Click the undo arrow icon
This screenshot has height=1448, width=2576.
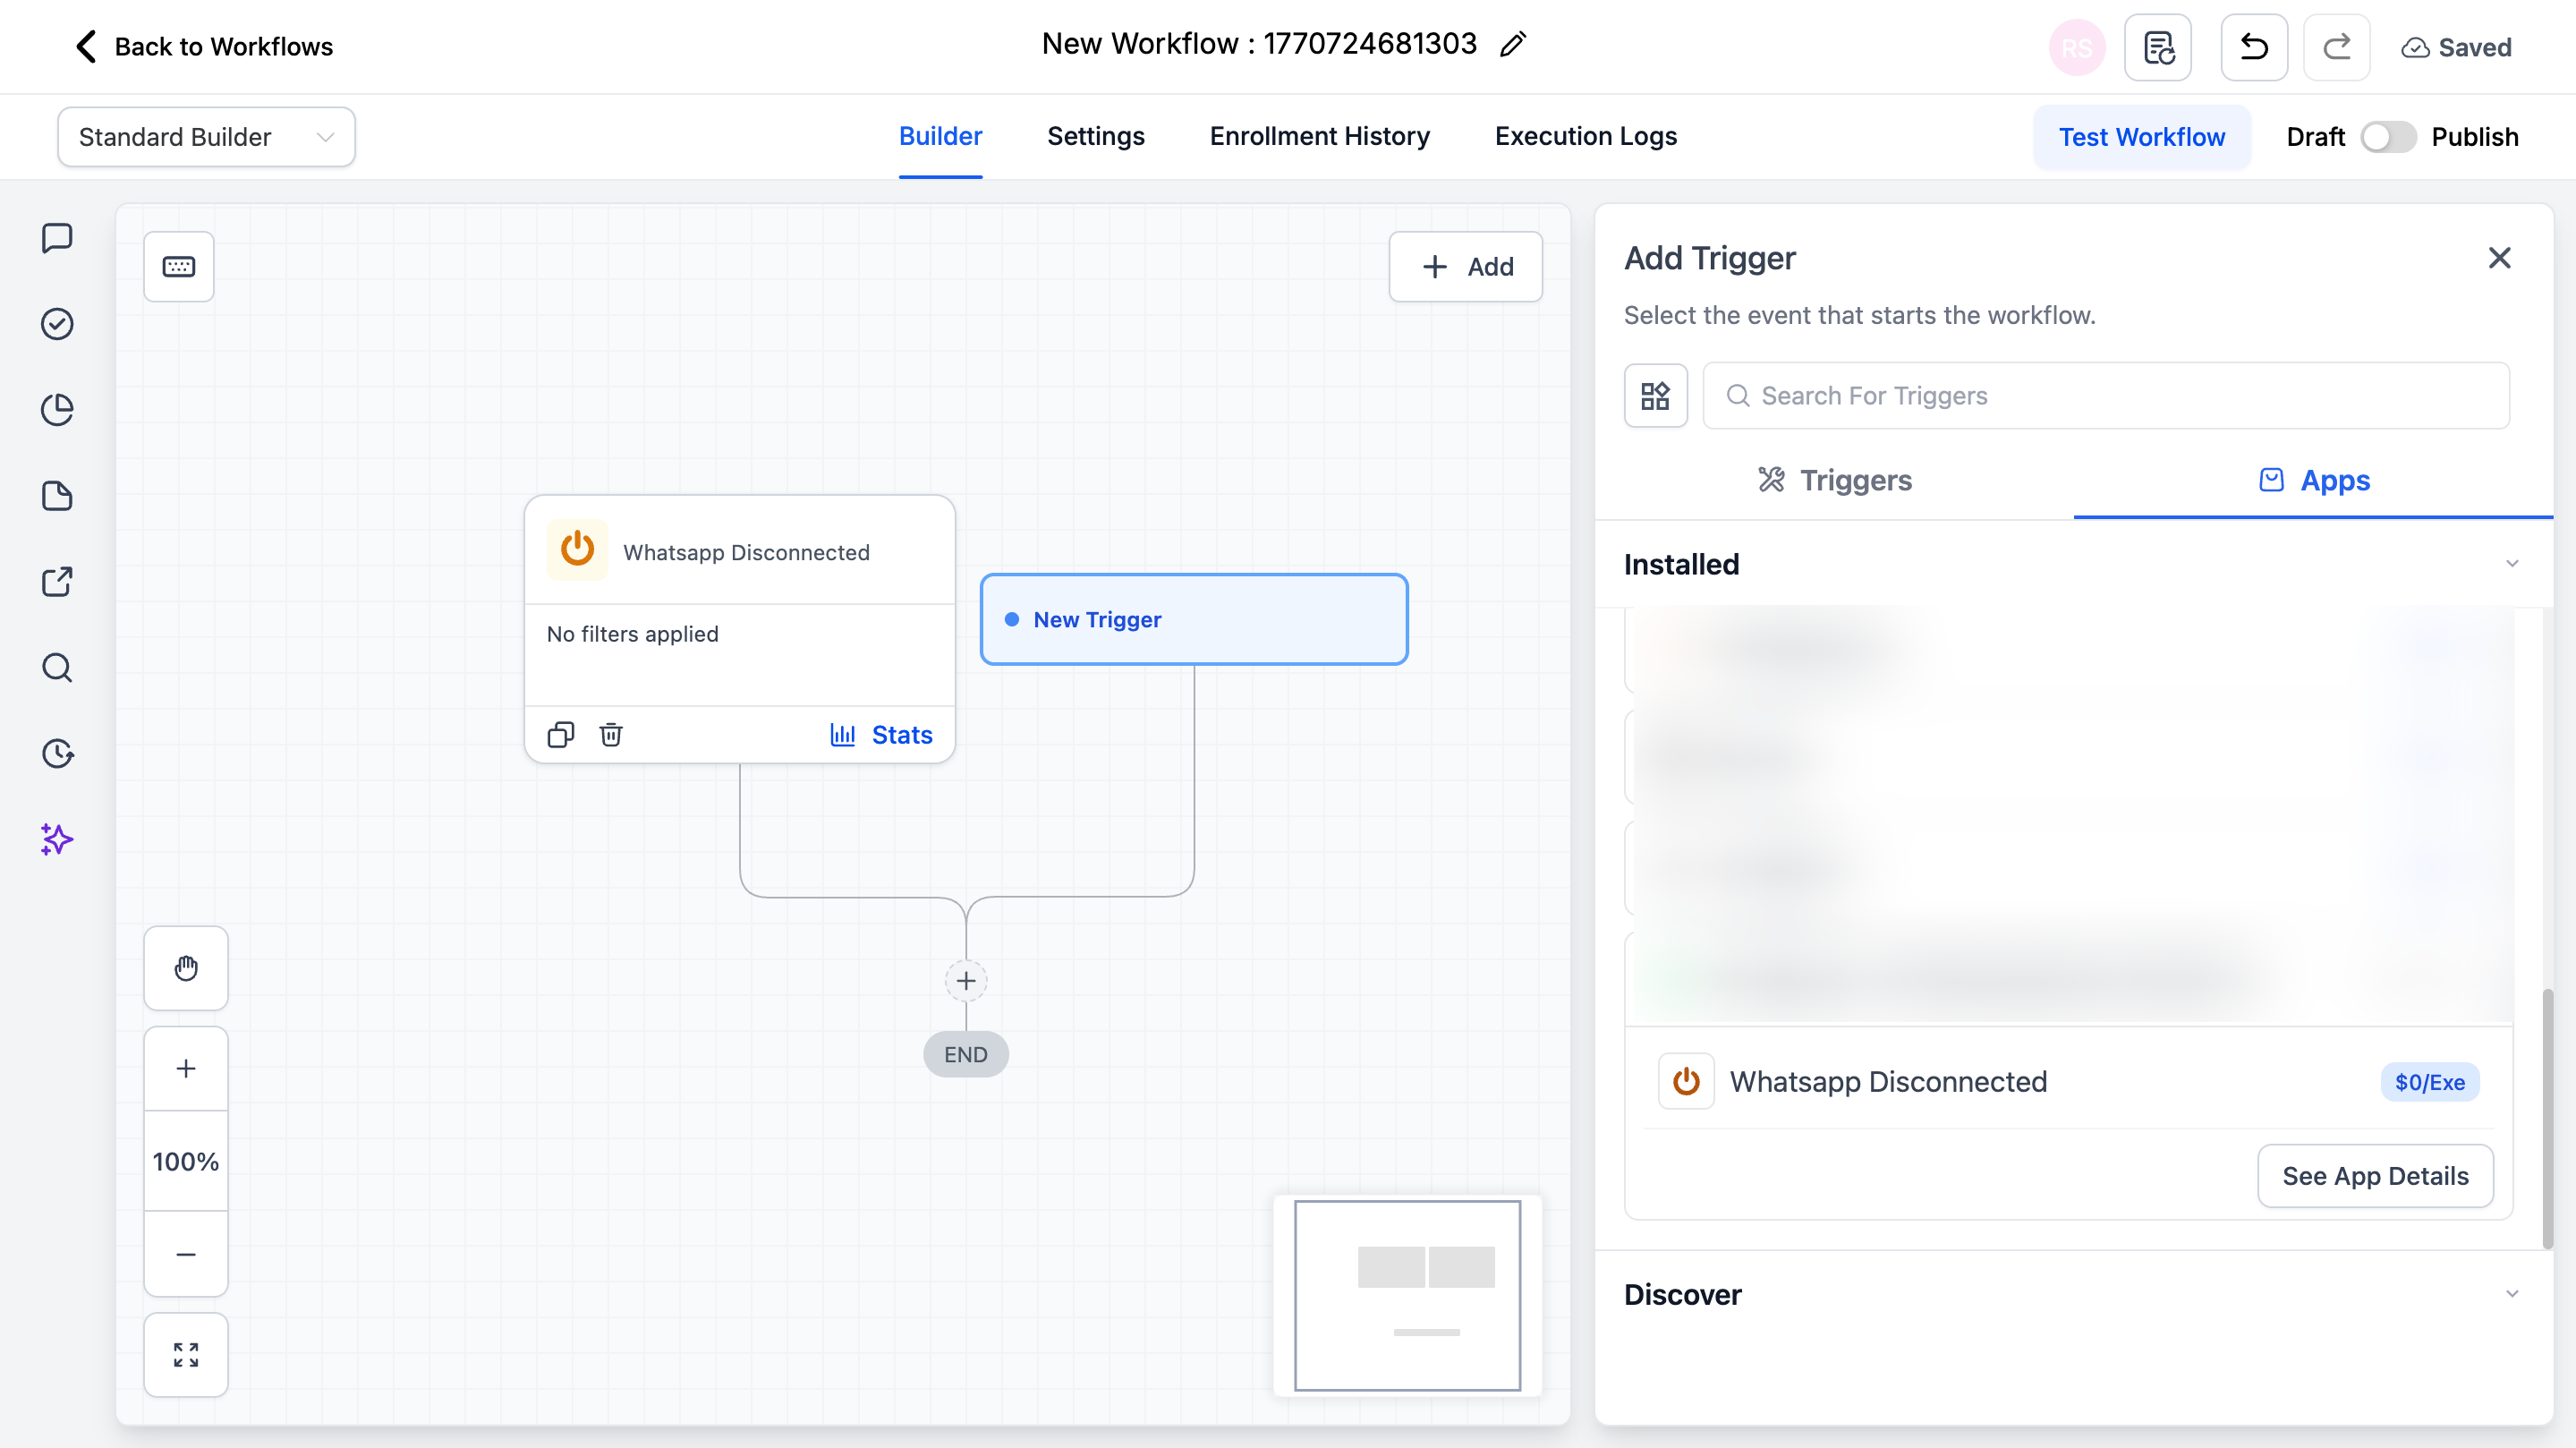[x=2253, y=47]
